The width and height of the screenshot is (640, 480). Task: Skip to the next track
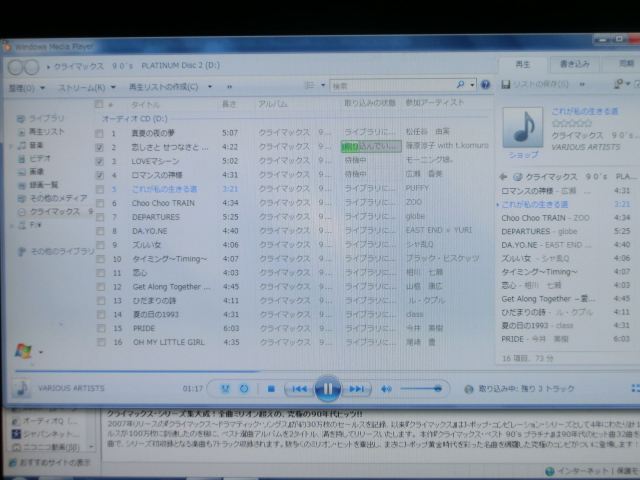click(356, 389)
